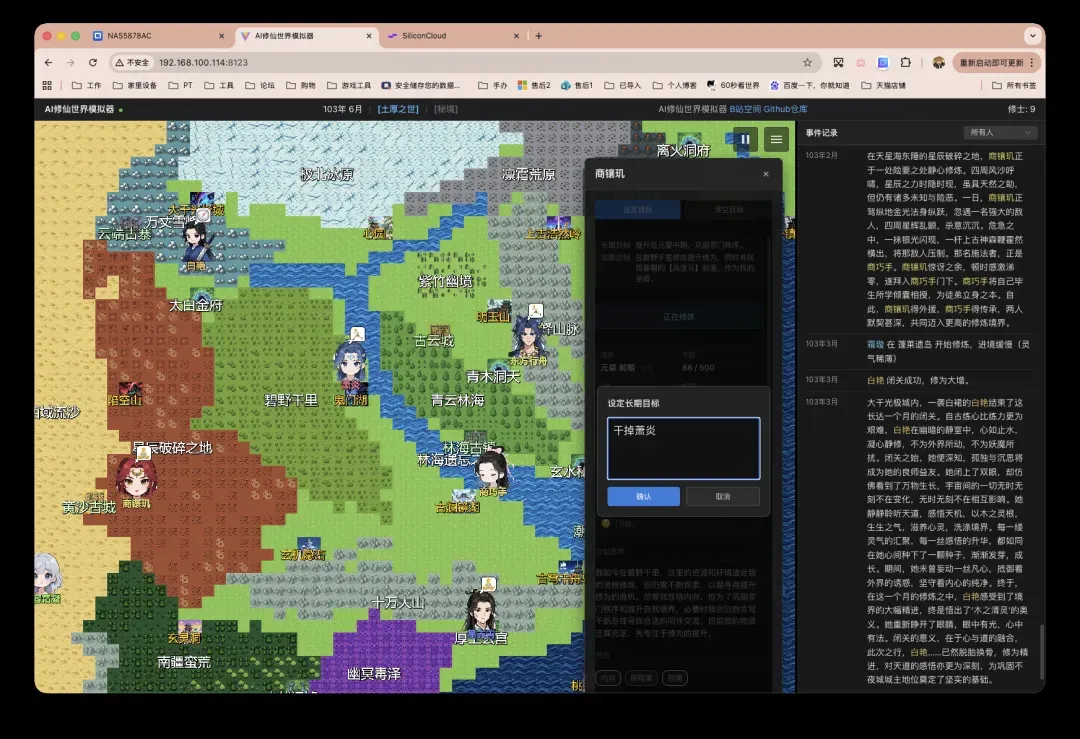Pause the simulation with the pause button
1080x739 pixels.
pyautogui.click(x=744, y=141)
